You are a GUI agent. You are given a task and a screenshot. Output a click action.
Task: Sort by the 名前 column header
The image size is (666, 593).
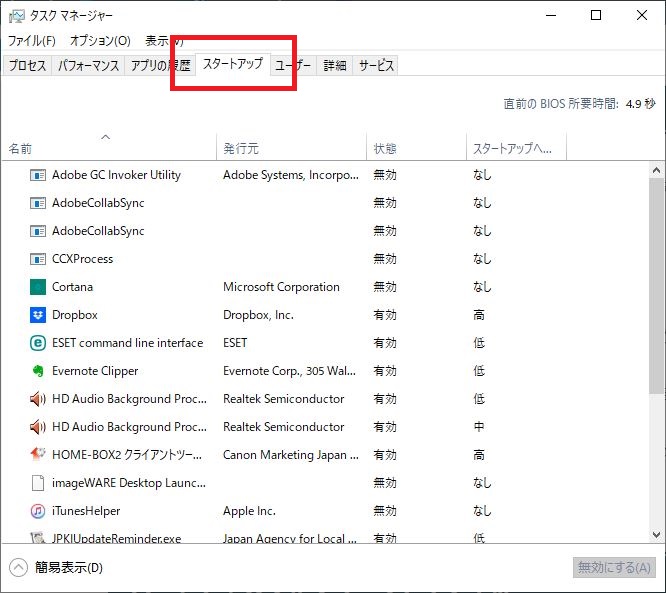pos(109,147)
